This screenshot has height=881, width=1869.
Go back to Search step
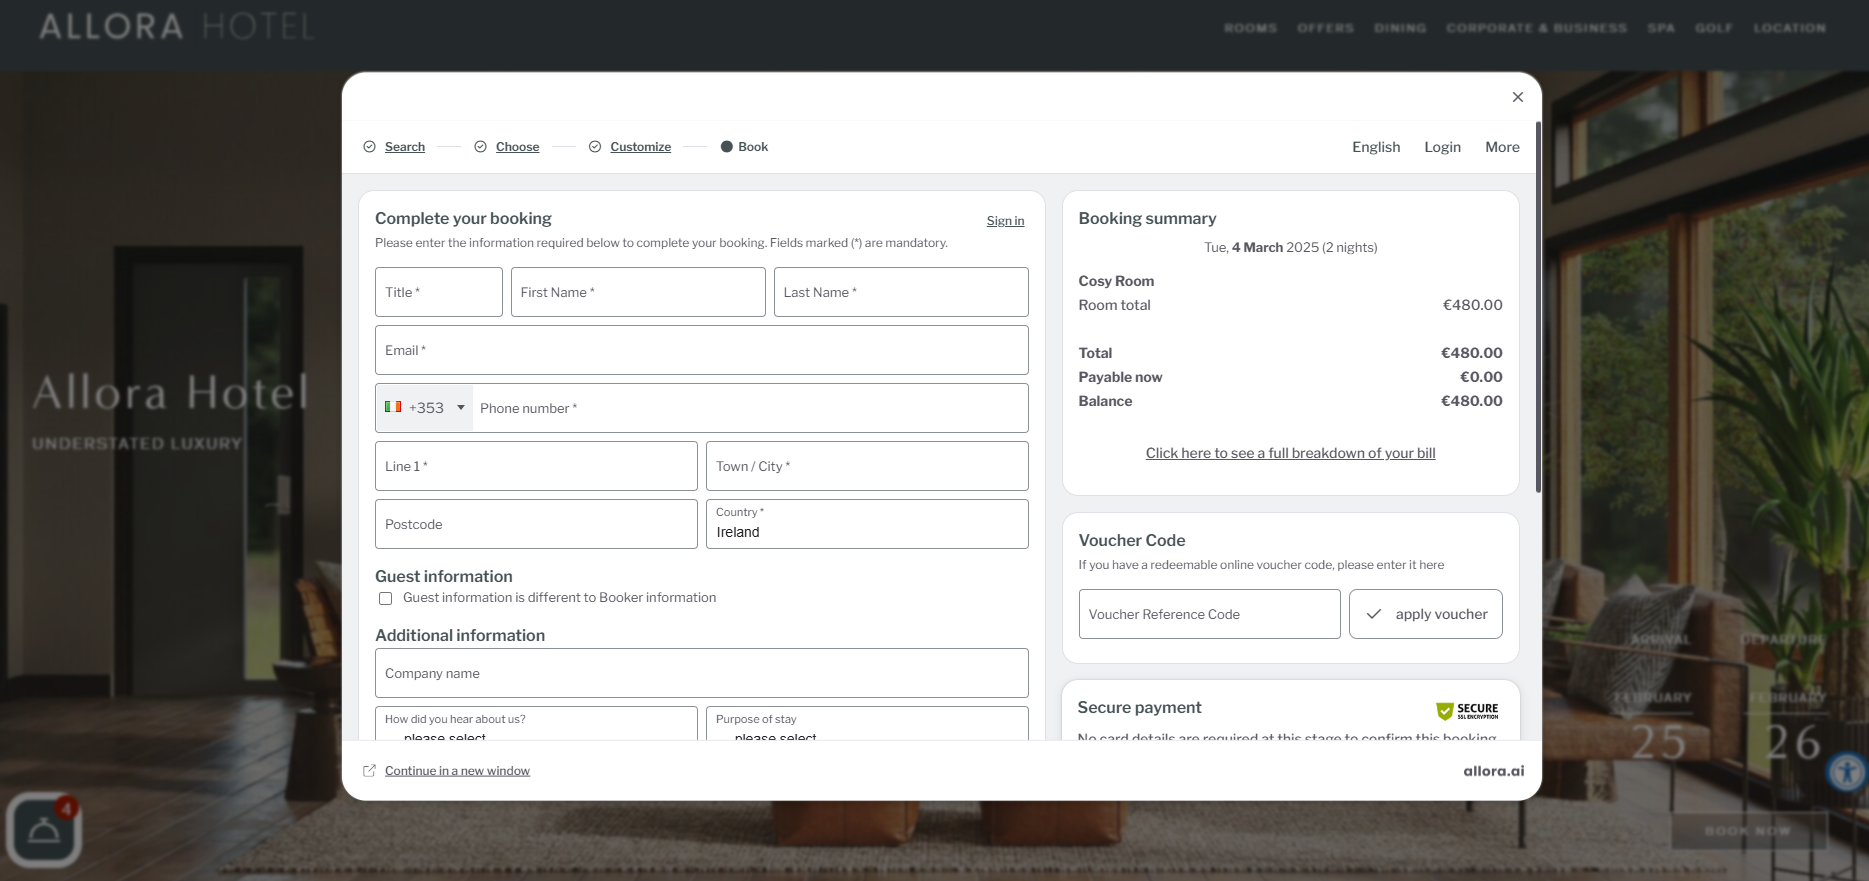pyautogui.click(x=405, y=147)
